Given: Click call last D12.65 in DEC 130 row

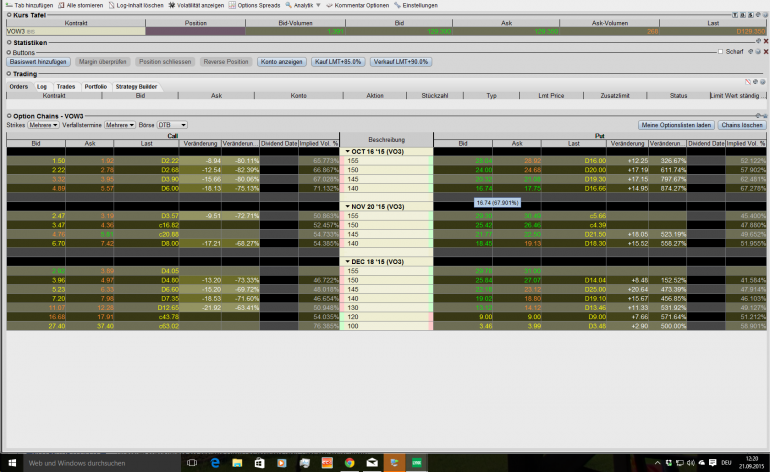Looking at the screenshot, I should 146,308.
